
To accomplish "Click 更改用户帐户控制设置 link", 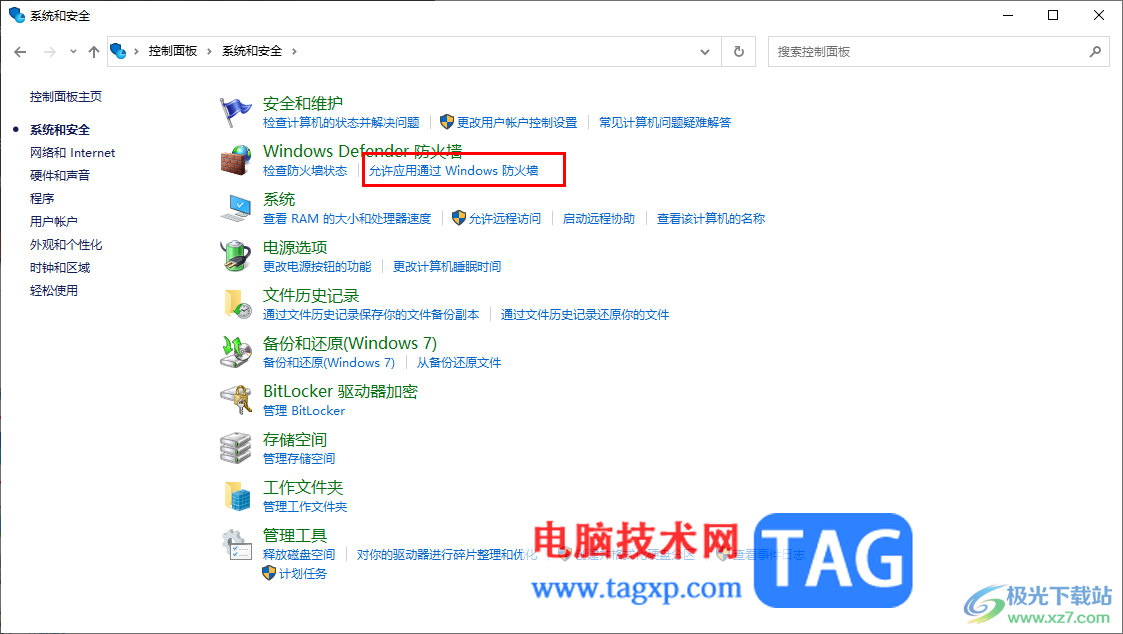I will pyautogui.click(x=517, y=123).
